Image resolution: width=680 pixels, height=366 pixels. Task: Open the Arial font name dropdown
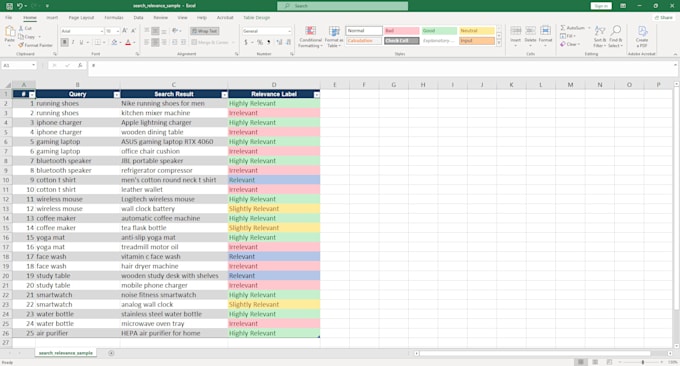coord(102,31)
